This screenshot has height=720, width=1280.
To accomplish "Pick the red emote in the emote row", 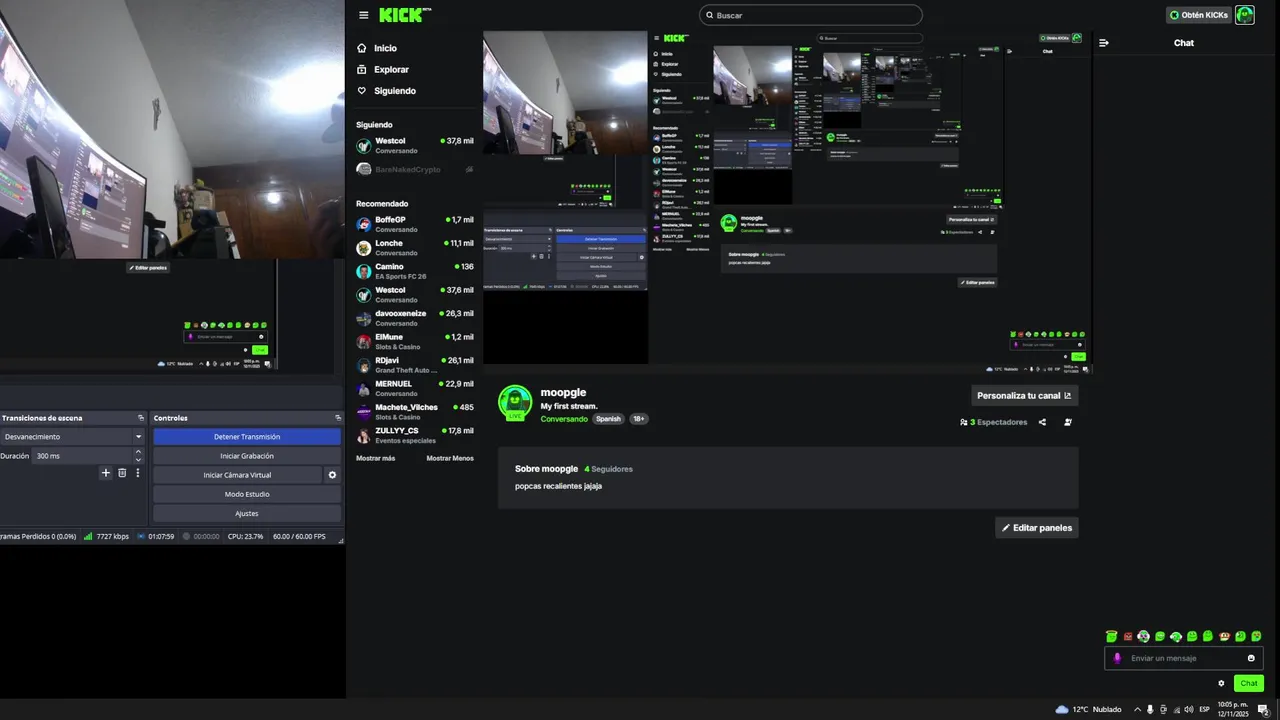I will tap(1128, 636).
